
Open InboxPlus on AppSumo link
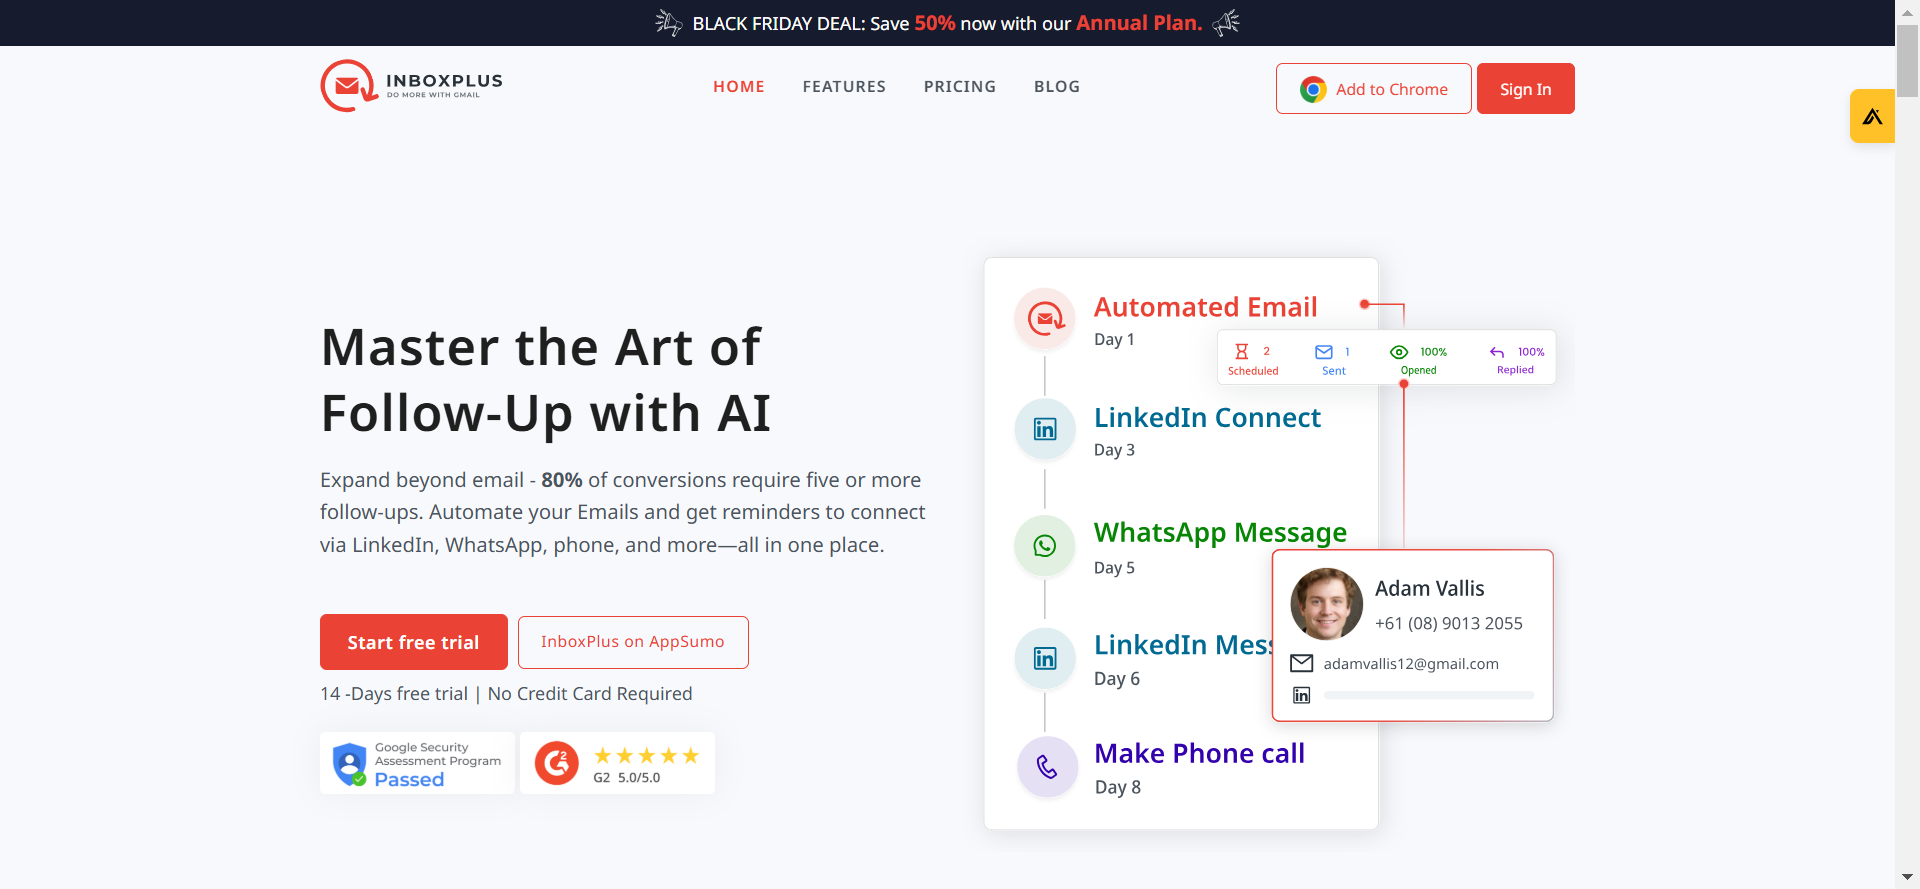tap(633, 642)
